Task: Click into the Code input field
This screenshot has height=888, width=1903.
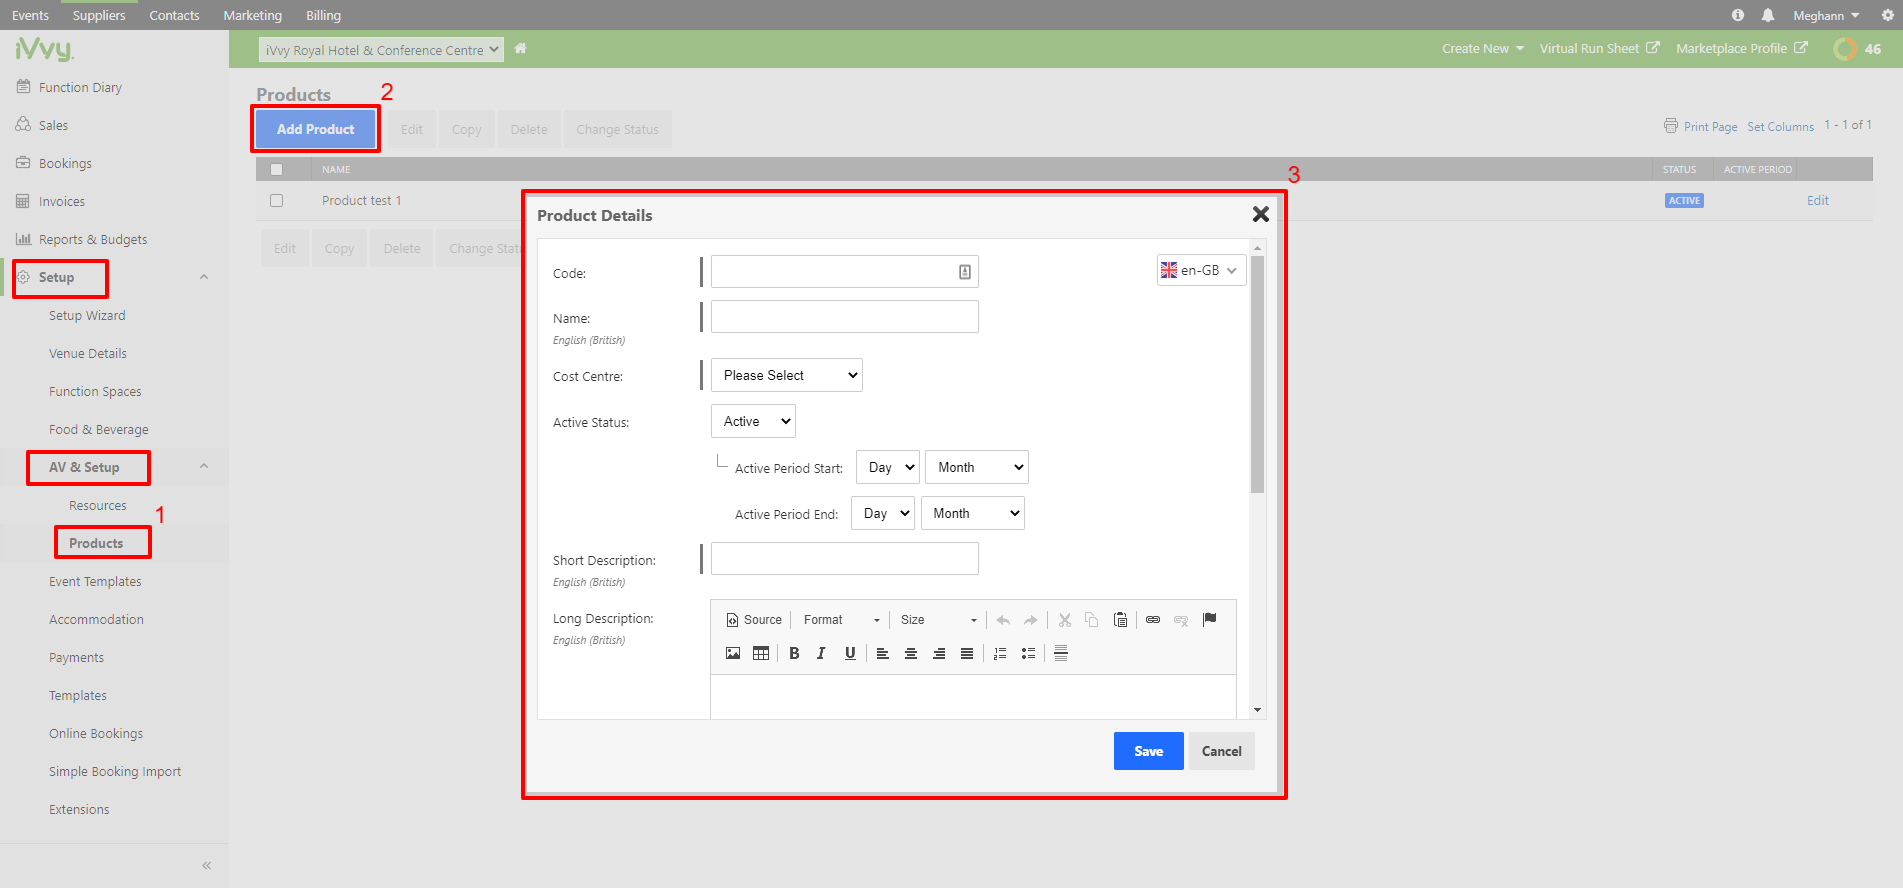Action: (844, 271)
